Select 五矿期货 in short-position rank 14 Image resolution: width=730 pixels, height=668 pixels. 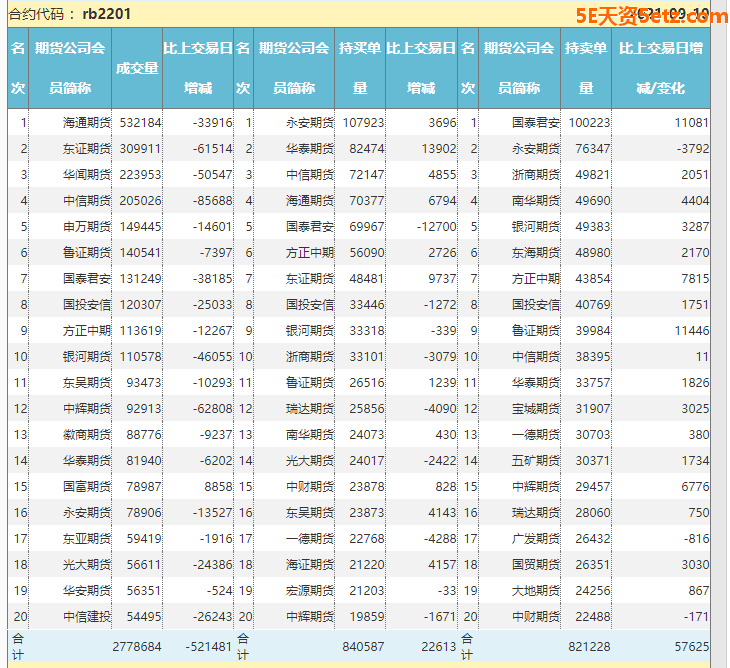536,460
